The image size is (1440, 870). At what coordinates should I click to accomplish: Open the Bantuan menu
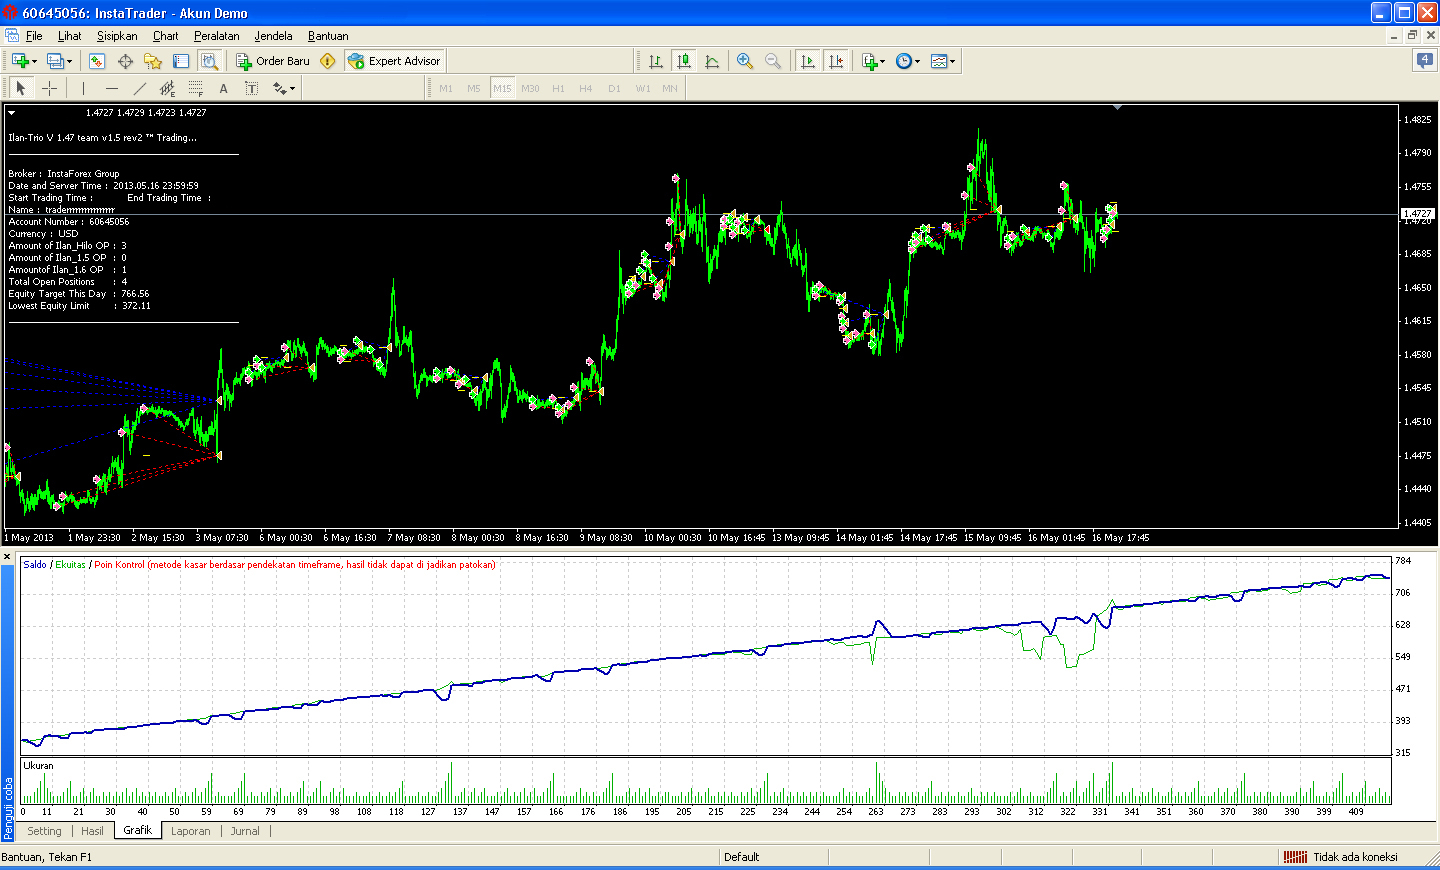(x=328, y=35)
